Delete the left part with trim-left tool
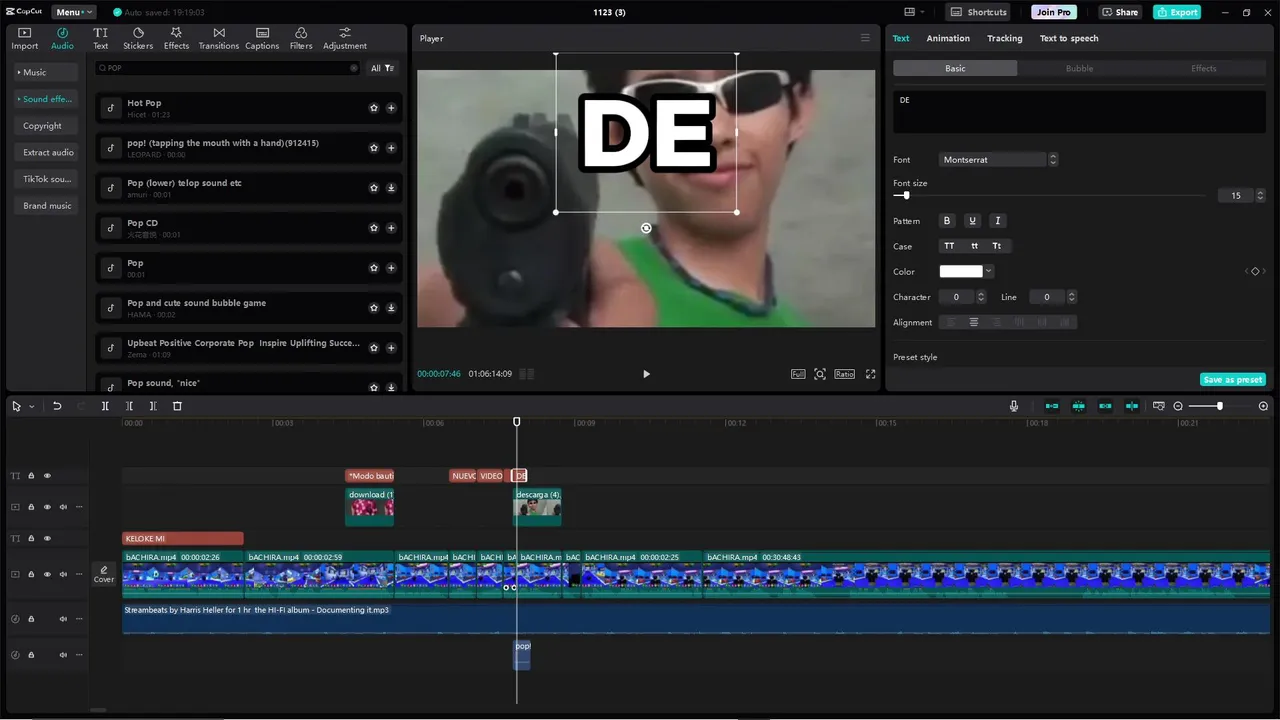 [x=129, y=406]
